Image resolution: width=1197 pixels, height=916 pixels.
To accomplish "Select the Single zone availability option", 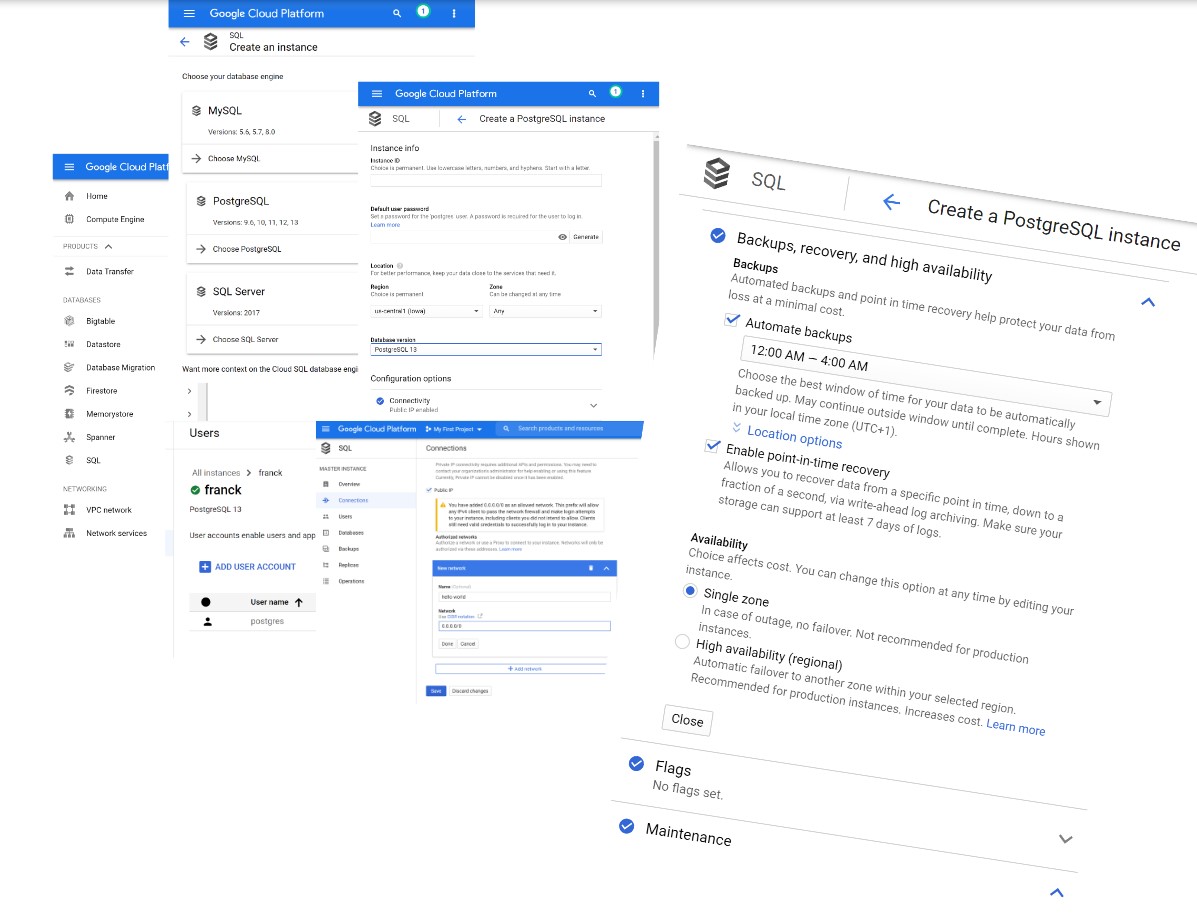I will tap(690, 590).
